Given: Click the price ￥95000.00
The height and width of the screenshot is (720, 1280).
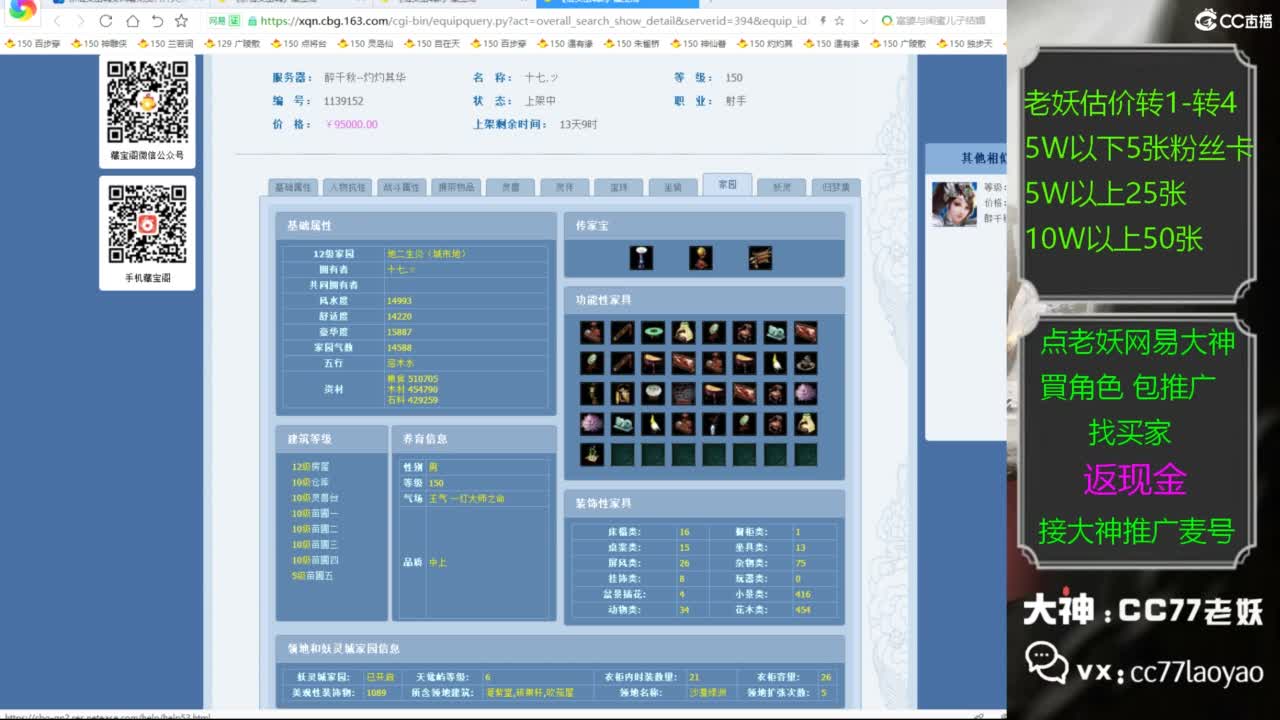Looking at the screenshot, I should 352,125.
